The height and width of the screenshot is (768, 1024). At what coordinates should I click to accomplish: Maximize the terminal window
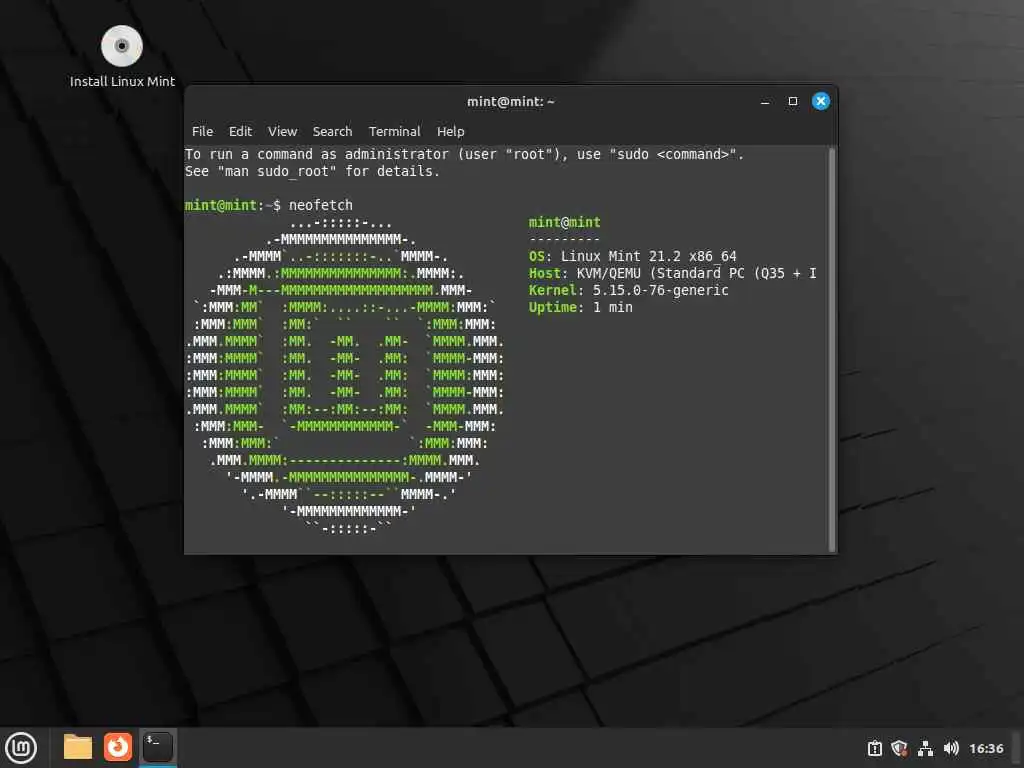[x=793, y=101]
